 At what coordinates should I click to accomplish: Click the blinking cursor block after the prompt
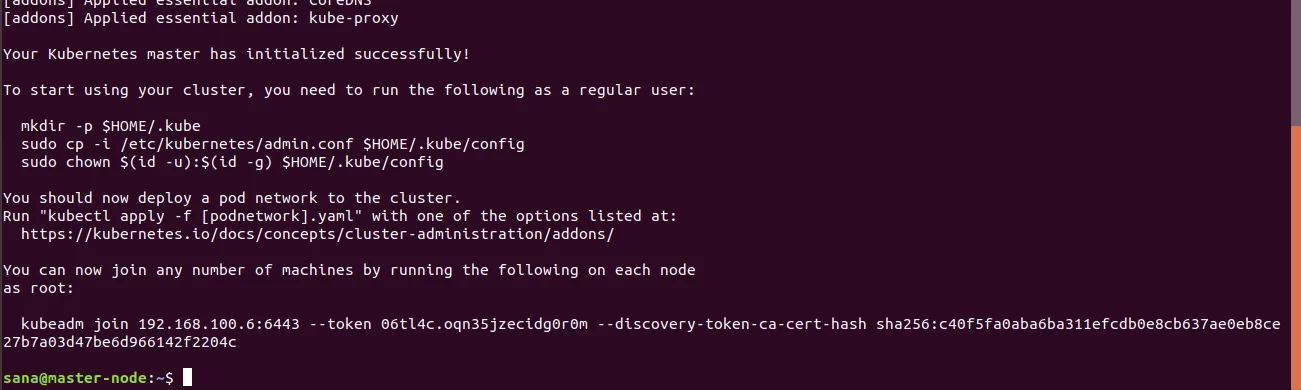pyautogui.click(x=187, y=378)
